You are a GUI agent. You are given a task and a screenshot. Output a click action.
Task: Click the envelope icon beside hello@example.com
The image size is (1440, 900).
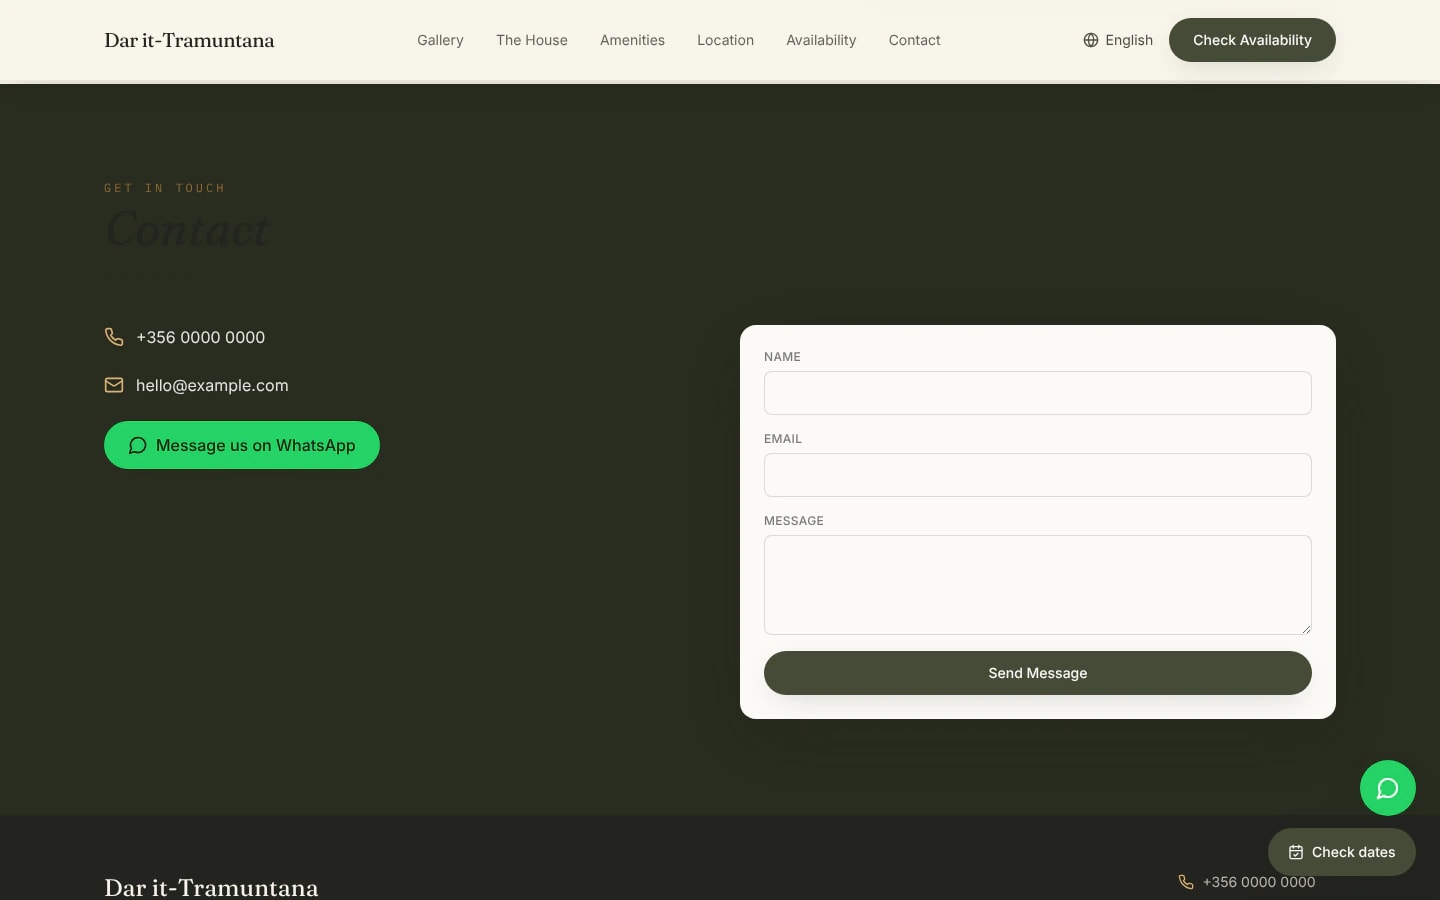pos(114,385)
